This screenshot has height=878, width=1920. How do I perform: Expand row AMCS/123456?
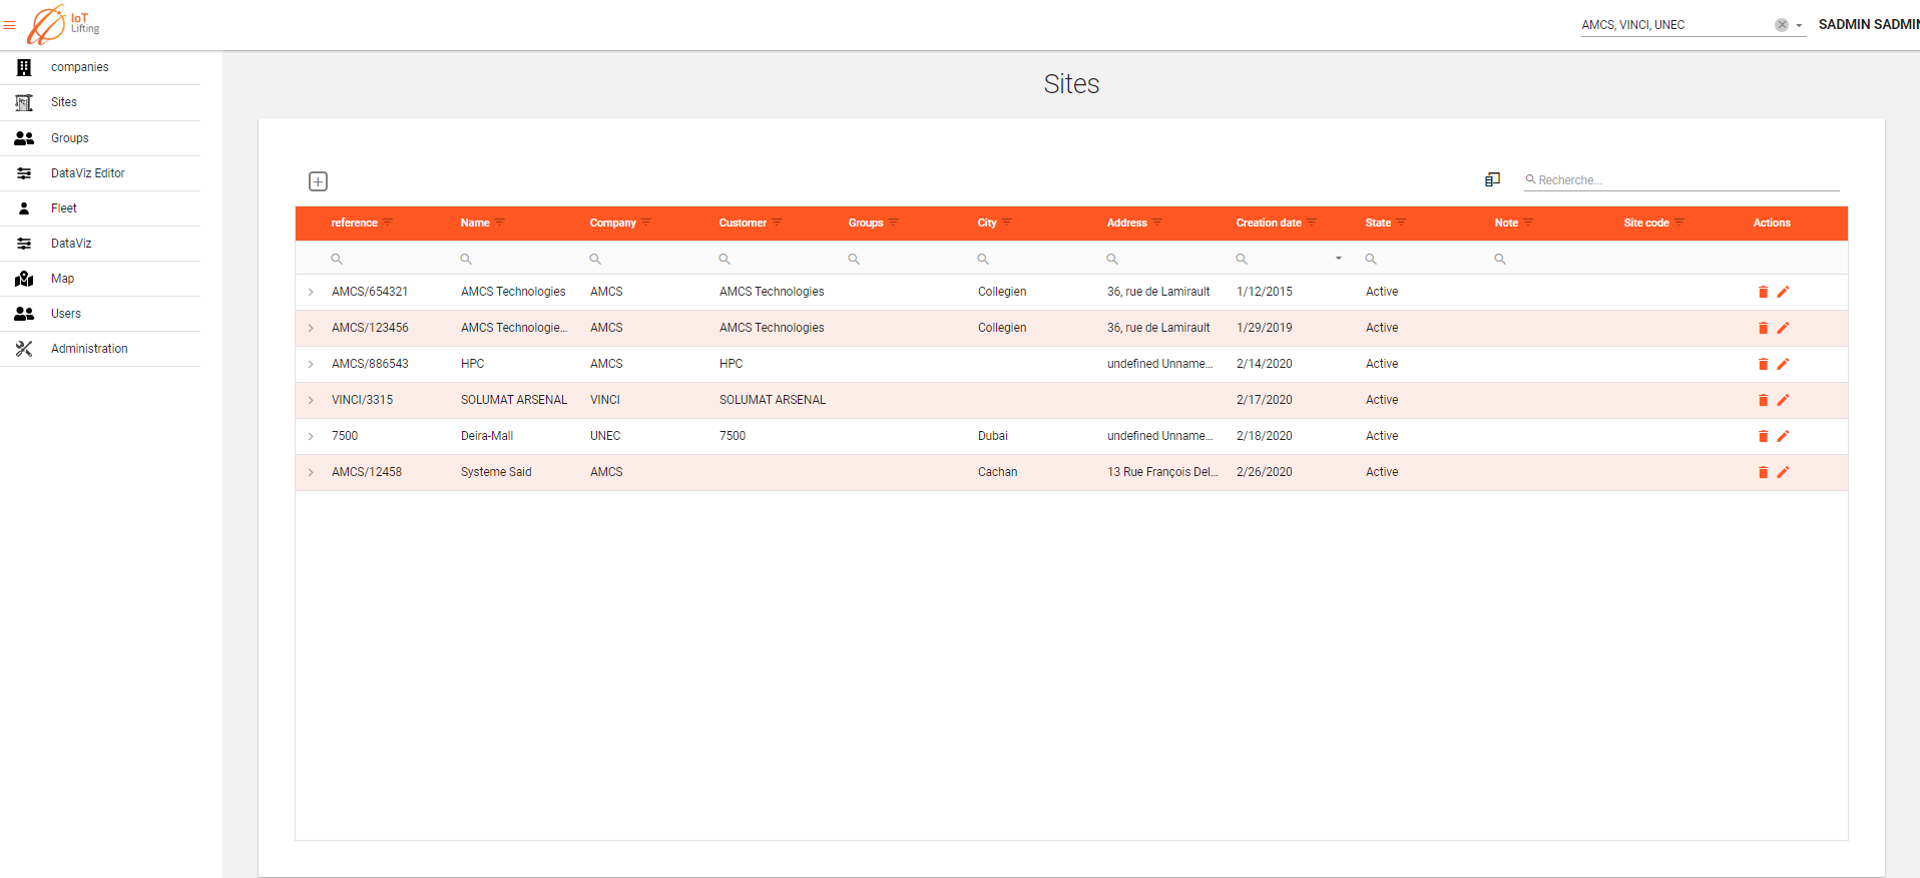click(x=311, y=328)
